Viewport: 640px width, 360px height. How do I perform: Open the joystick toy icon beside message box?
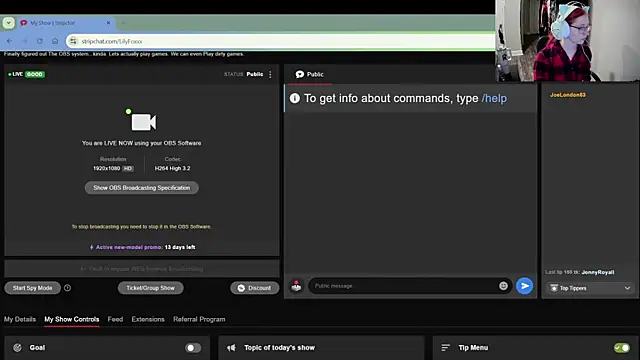tap(297, 286)
